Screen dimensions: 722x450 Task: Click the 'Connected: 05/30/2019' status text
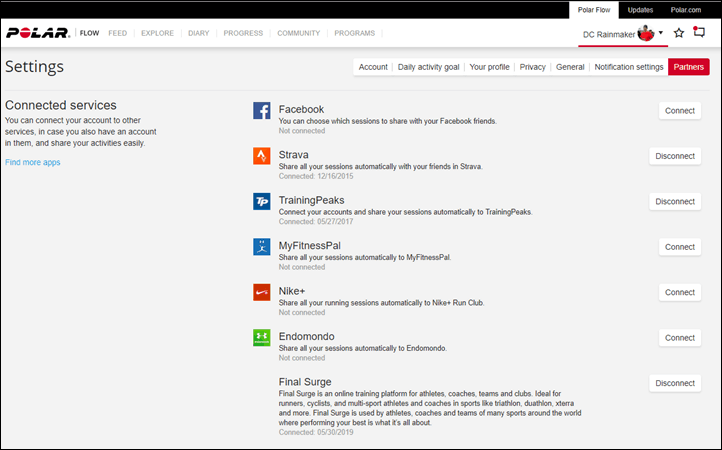point(316,432)
